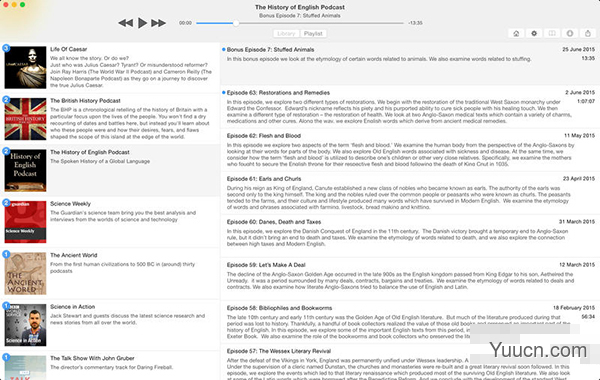Select the 'Science in Action' title
Screen dimensions: 600x380
click(72, 307)
